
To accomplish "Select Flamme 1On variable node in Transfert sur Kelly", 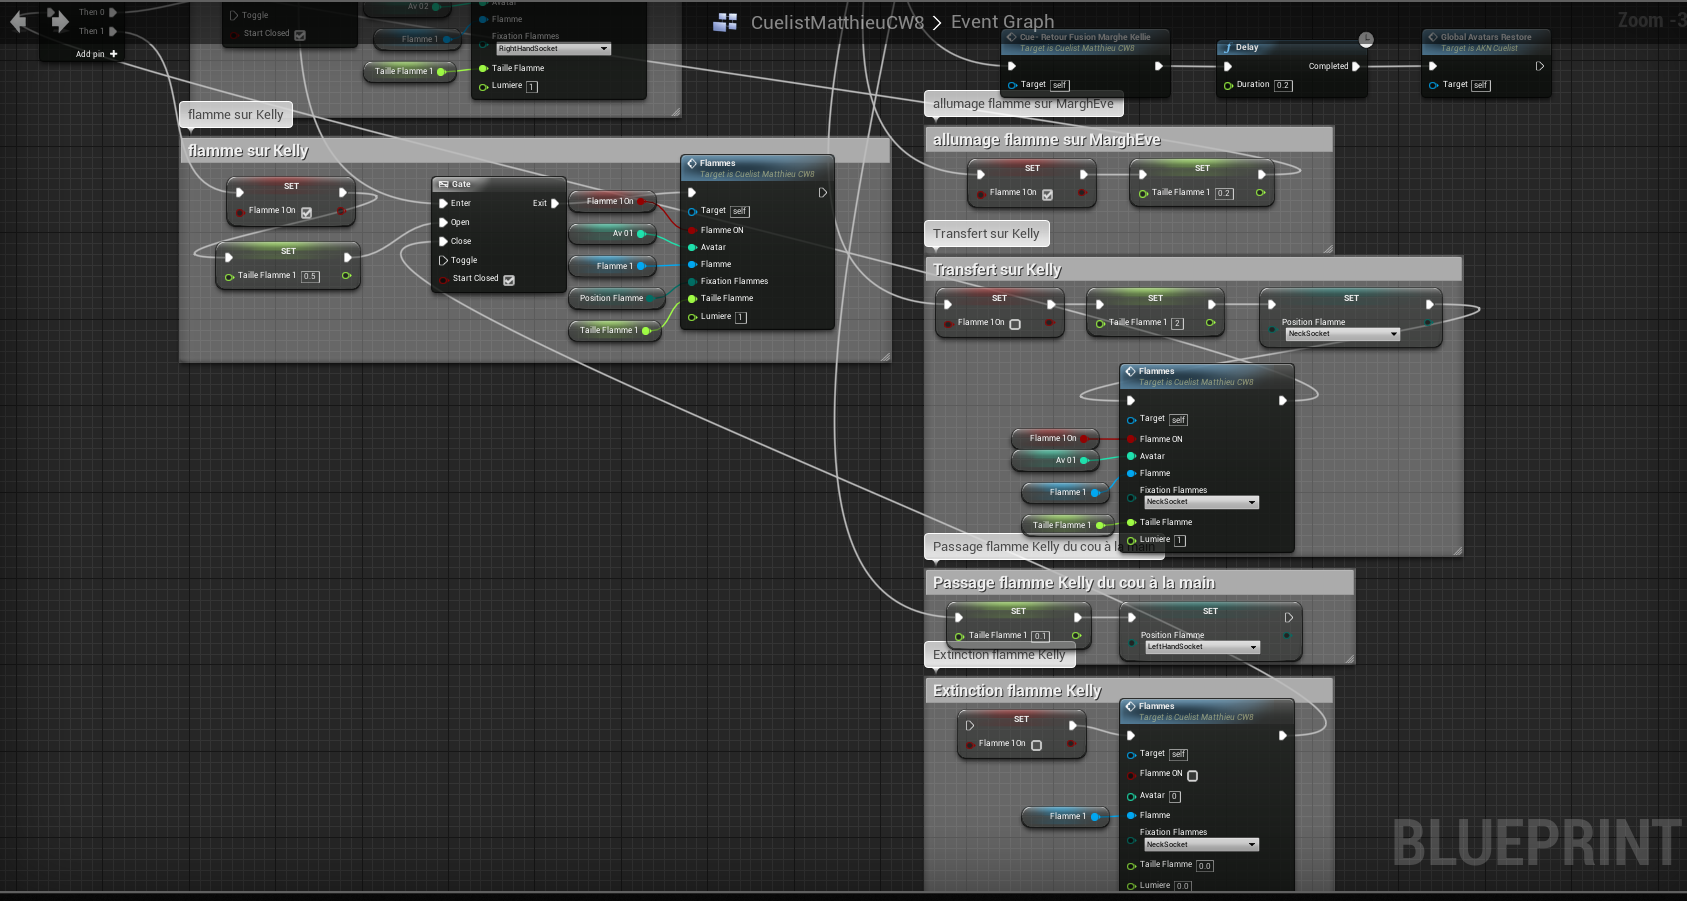I will [1056, 438].
